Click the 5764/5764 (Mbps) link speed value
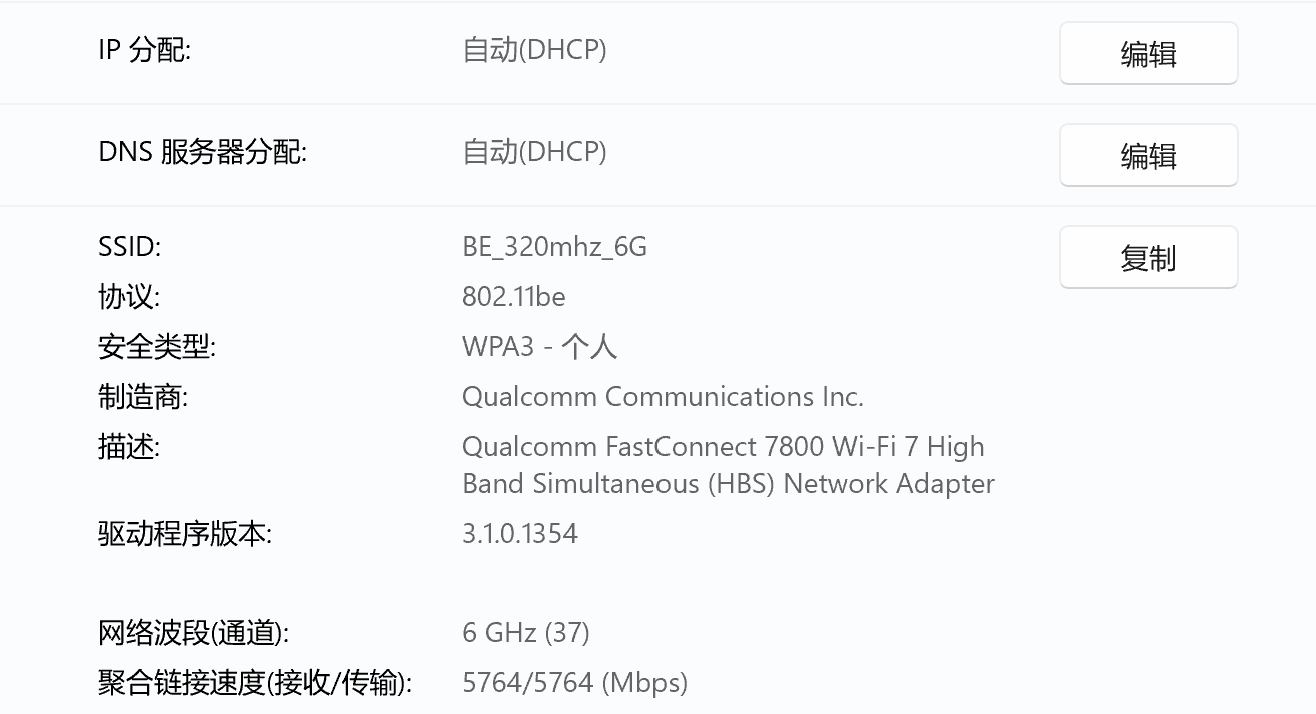Image resolution: width=1316 pixels, height=714 pixels. pos(574,683)
